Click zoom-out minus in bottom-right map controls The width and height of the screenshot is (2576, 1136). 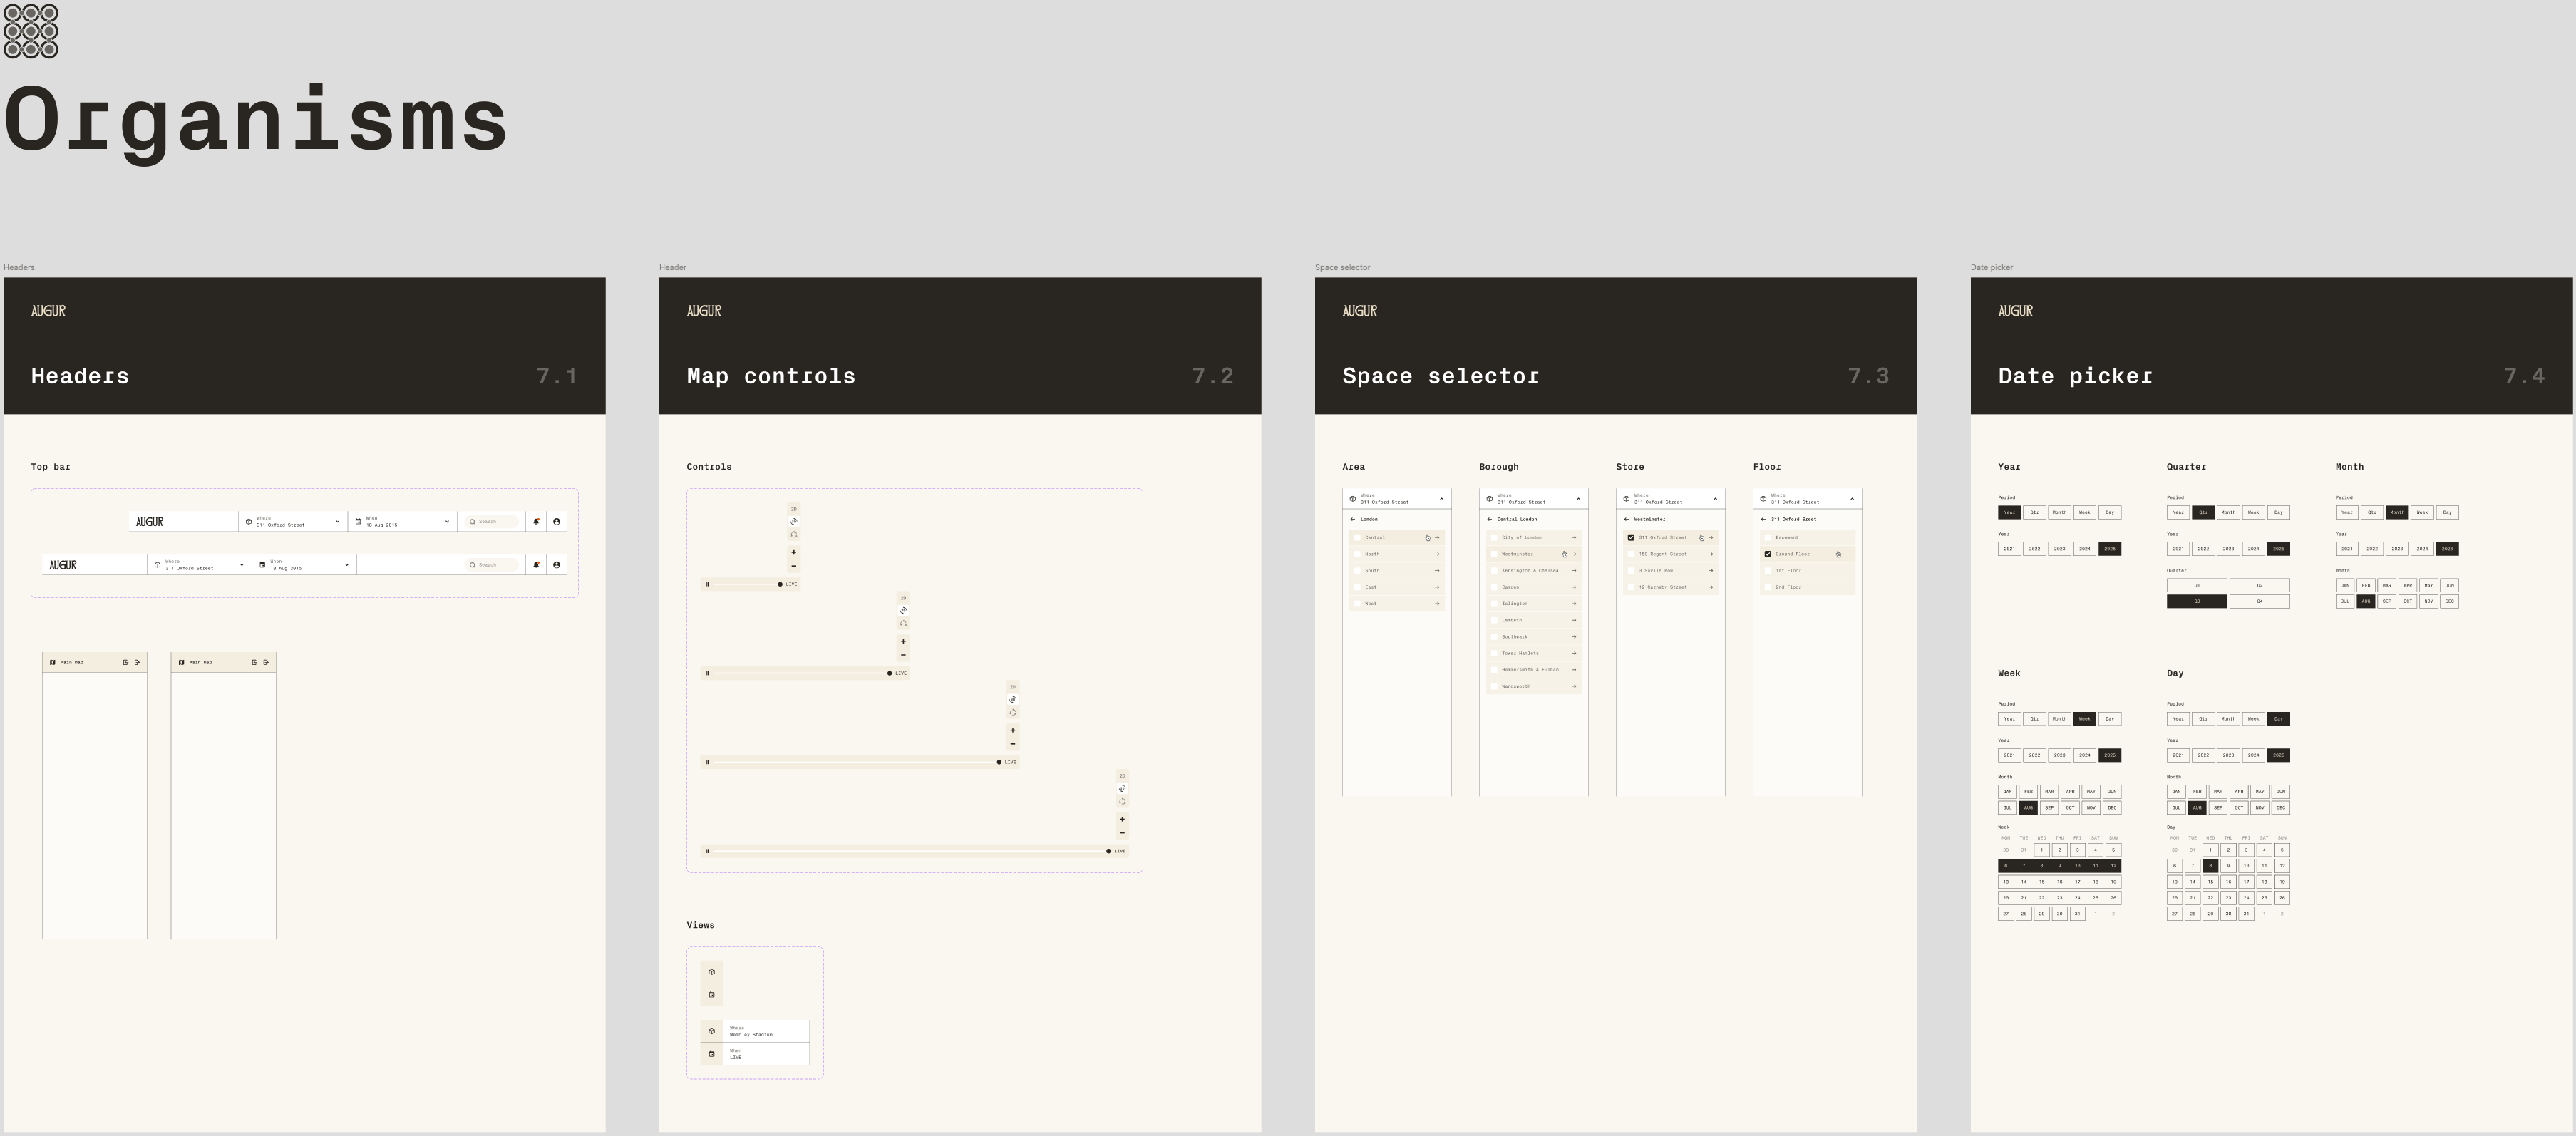click(x=1122, y=833)
